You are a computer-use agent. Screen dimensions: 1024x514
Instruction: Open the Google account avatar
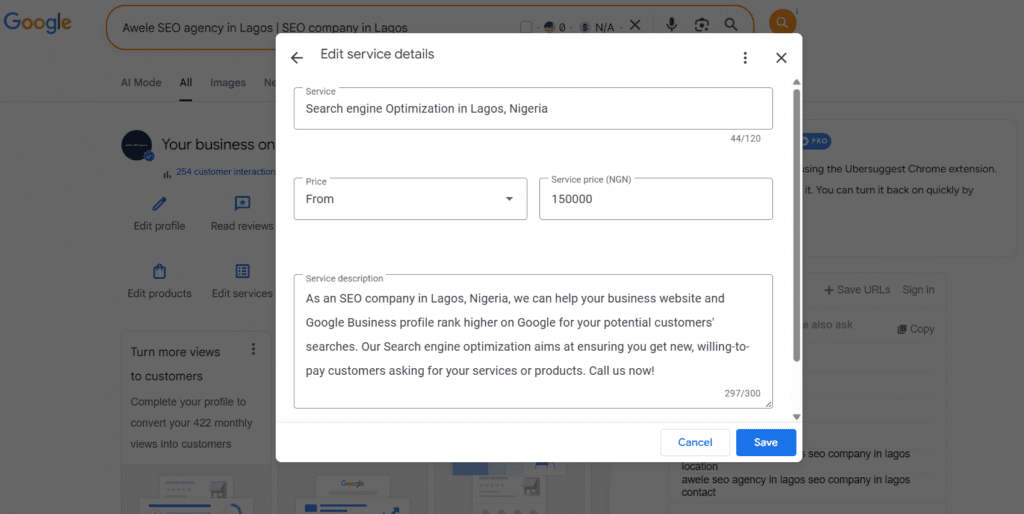coord(782,22)
